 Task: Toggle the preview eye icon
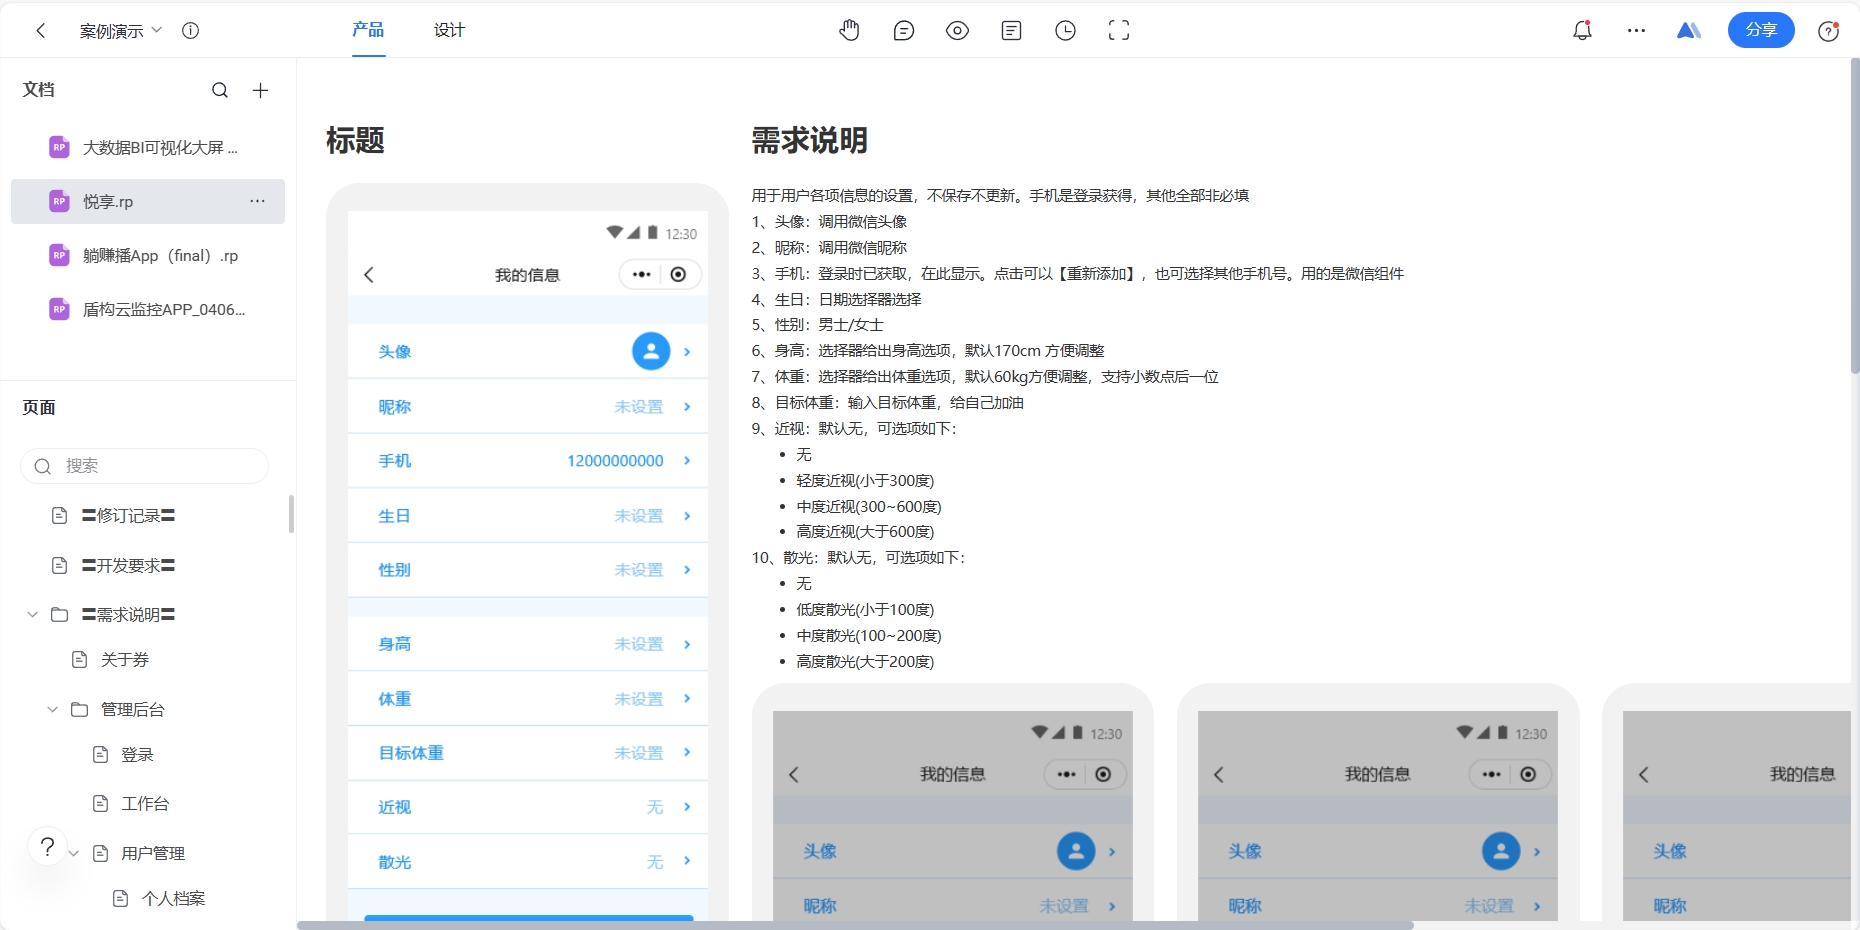click(x=957, y=31)
